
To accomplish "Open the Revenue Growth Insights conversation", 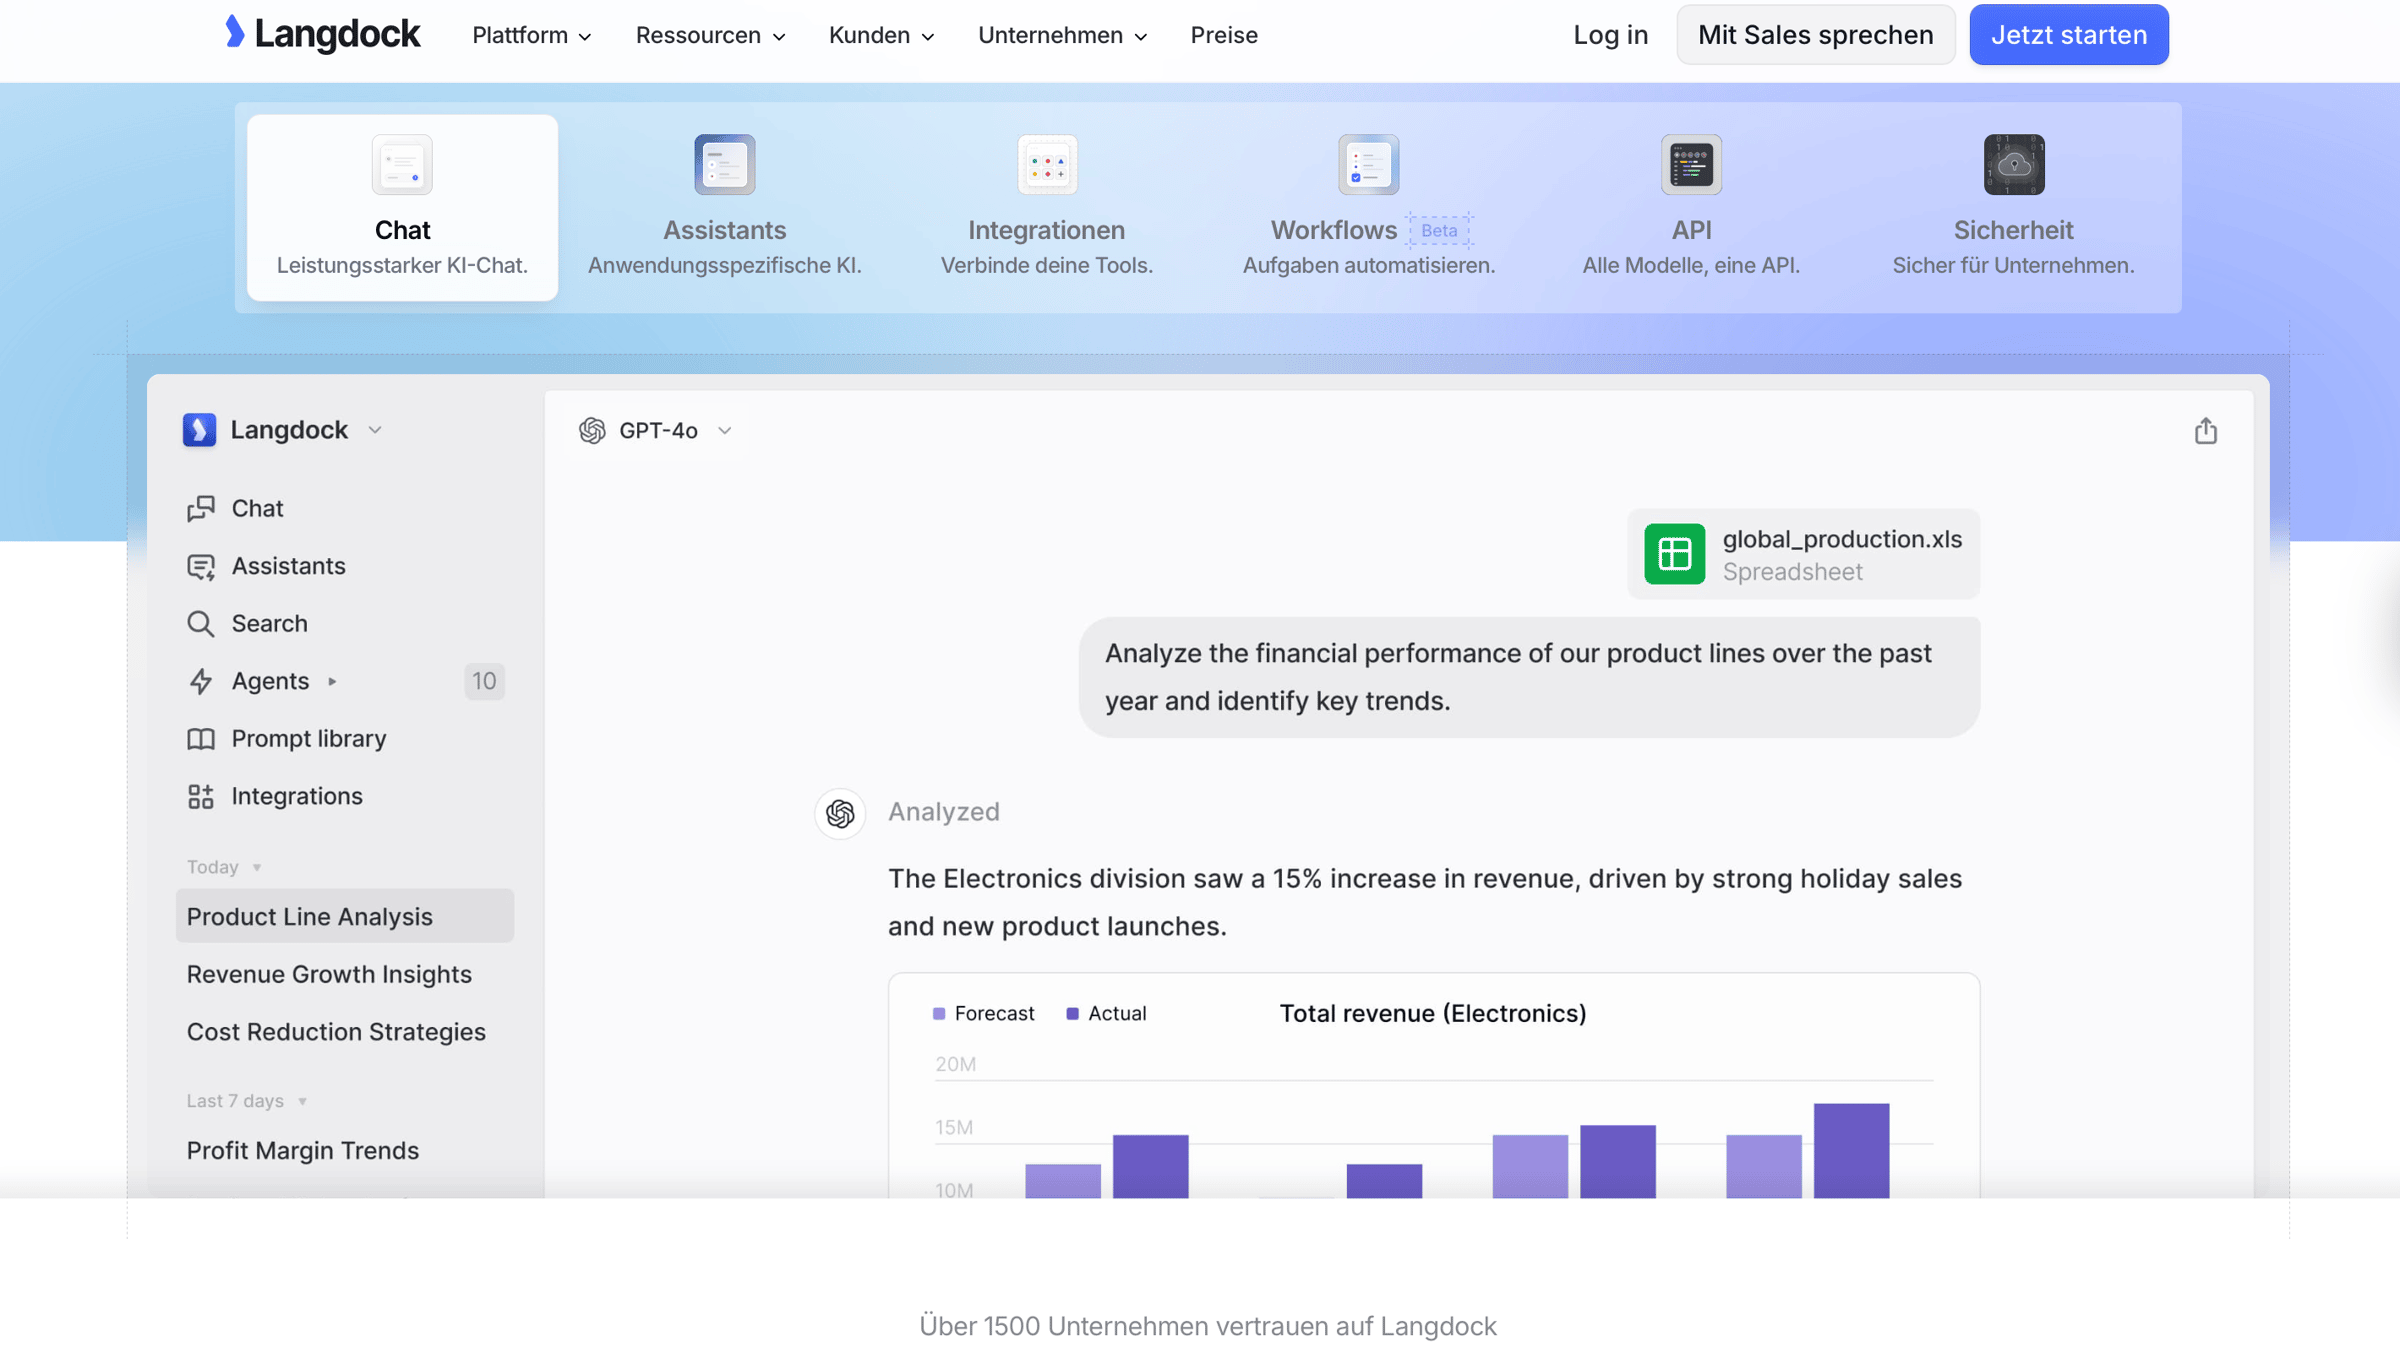I will 329,975.
